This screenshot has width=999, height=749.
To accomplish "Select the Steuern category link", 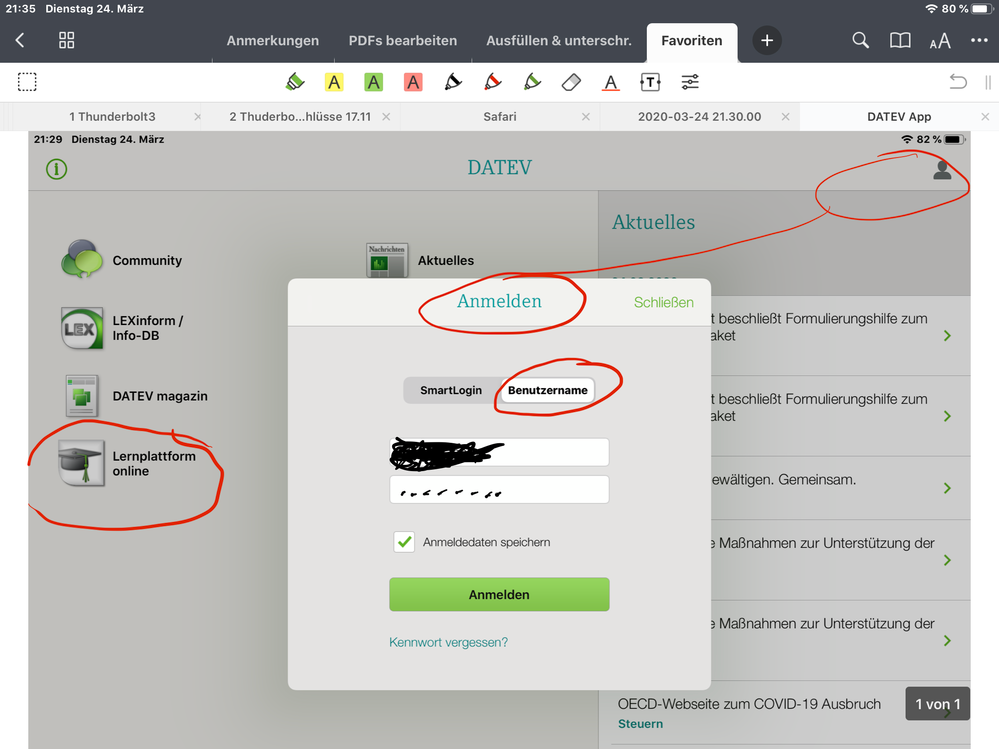I will [x=640, y=724].
